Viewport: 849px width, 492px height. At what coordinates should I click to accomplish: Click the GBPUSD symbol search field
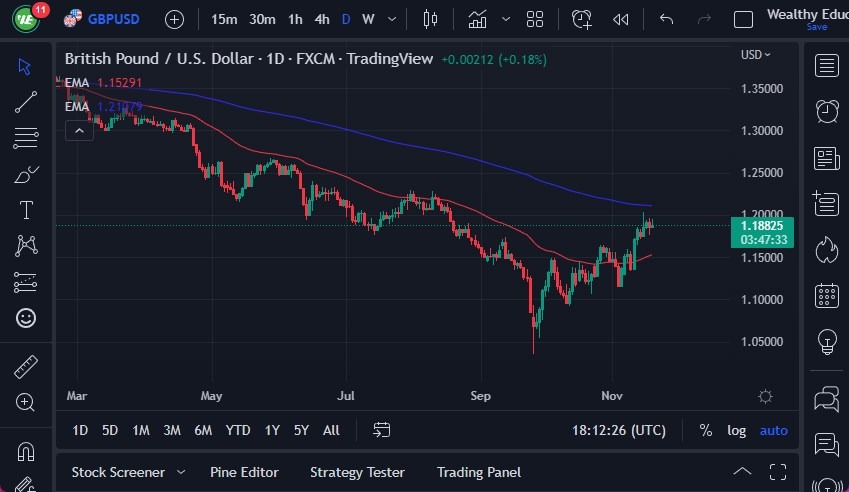tap(113, 19)
